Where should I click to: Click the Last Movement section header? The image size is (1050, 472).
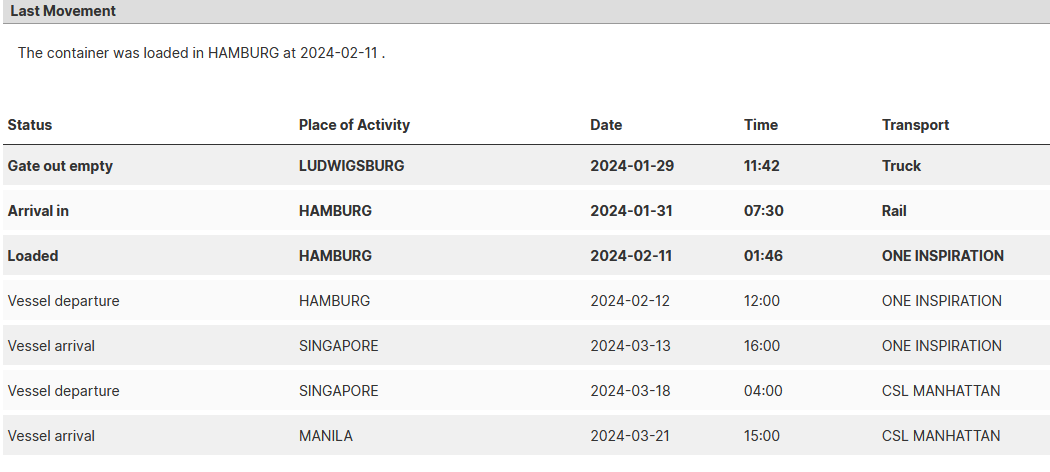(63, 11)
